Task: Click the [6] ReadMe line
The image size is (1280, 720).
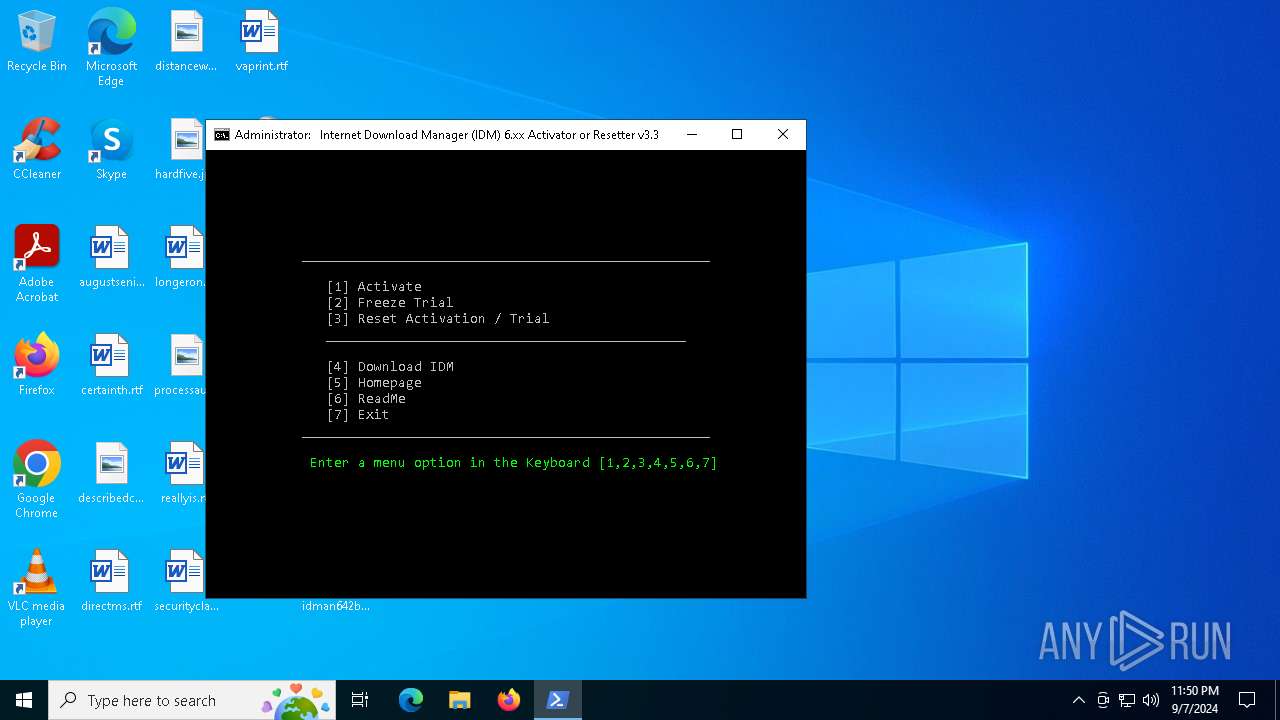Action: coord(366,399)
